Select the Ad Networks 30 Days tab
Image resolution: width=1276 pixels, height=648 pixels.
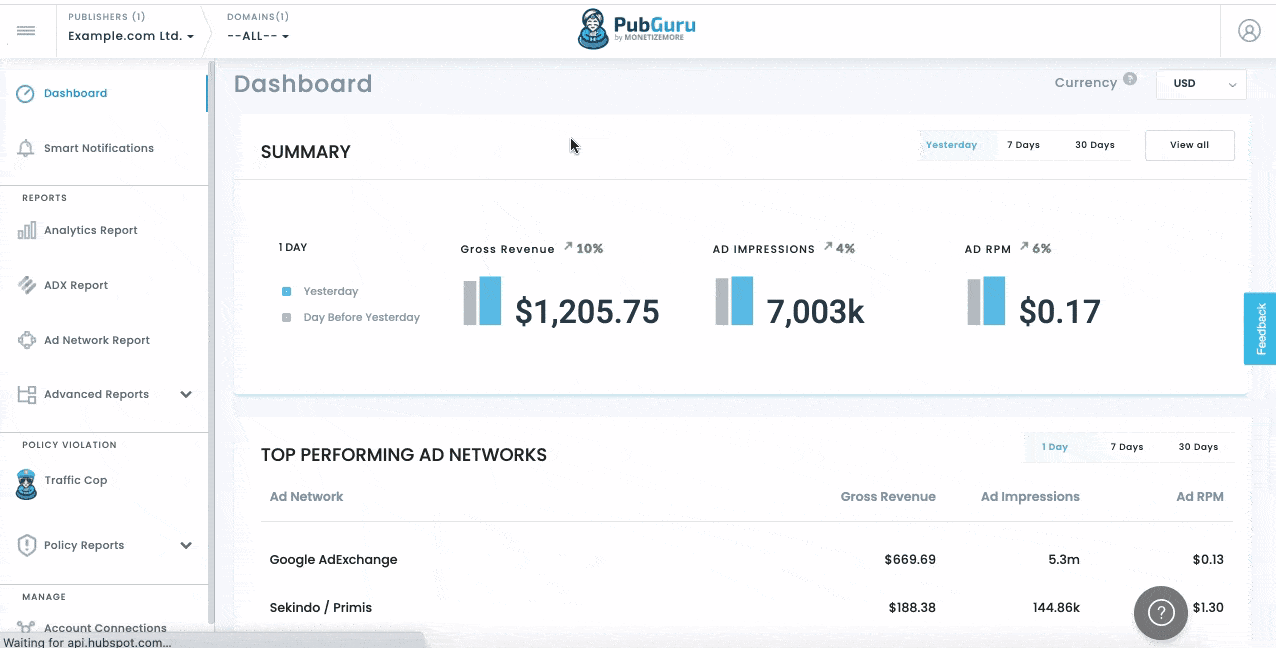(1198, 447)
